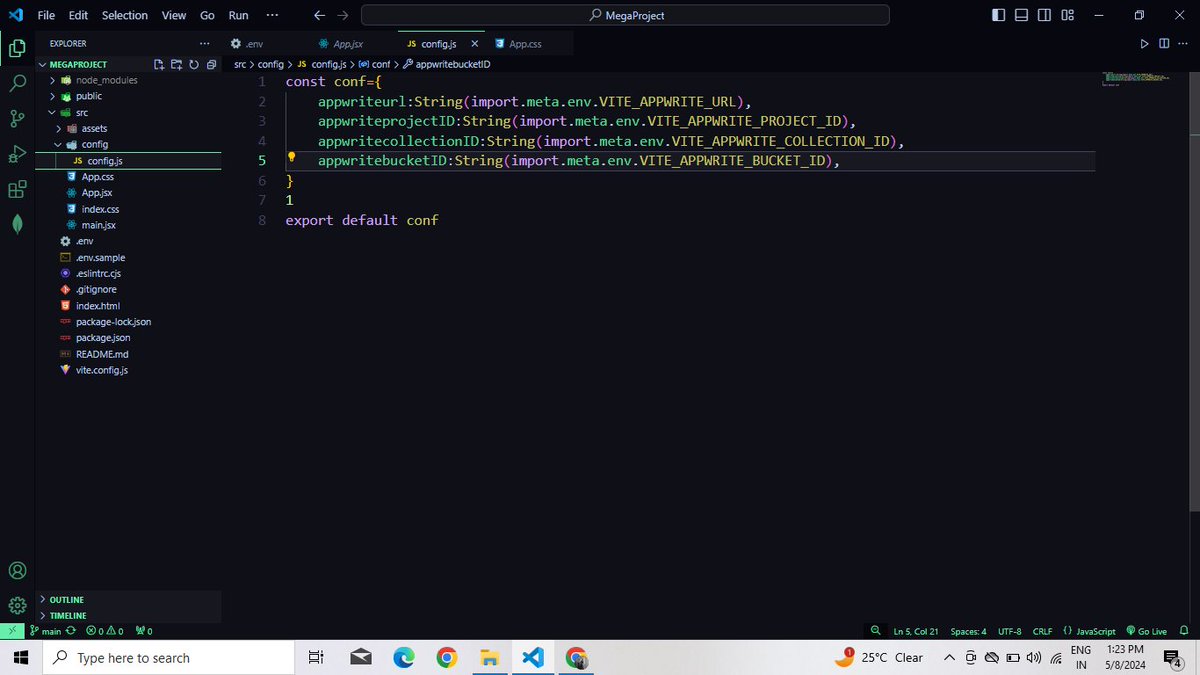The height and width of the screenshot is (675, 1200).
Task: Change the CRLF line ending setting
Action: (x=1042, y=631)
